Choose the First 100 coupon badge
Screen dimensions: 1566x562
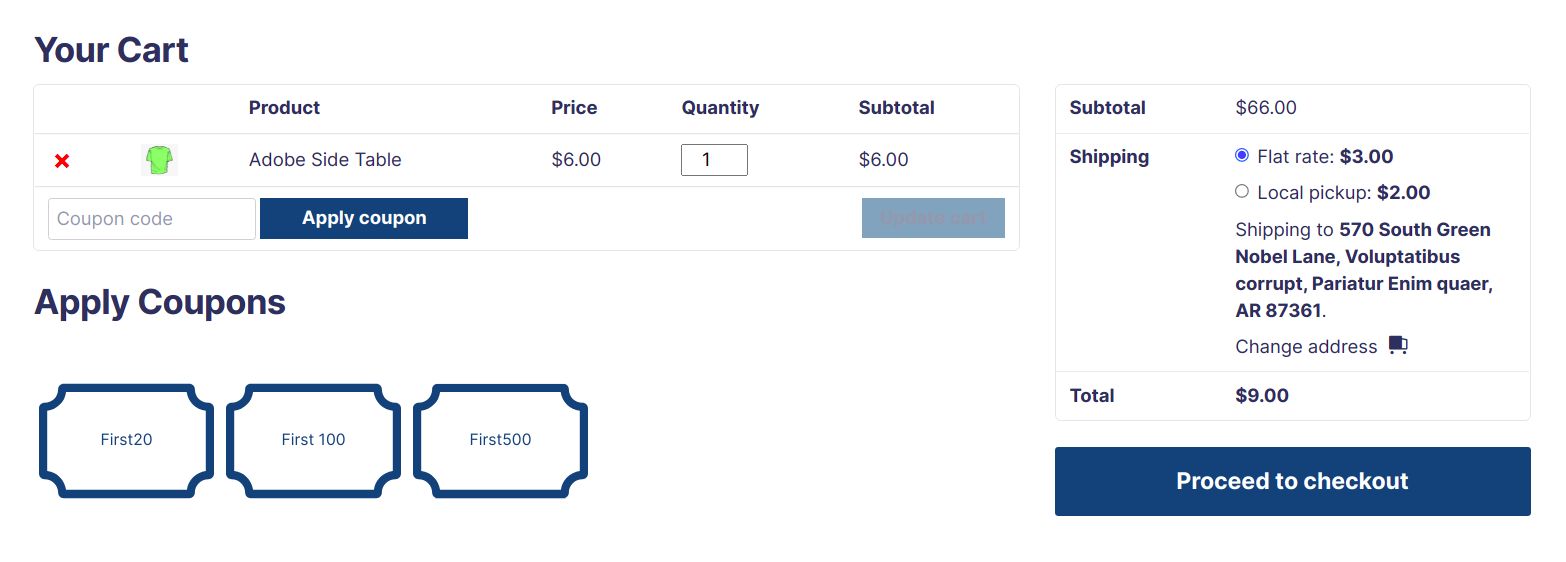click(x=313, y=440)
